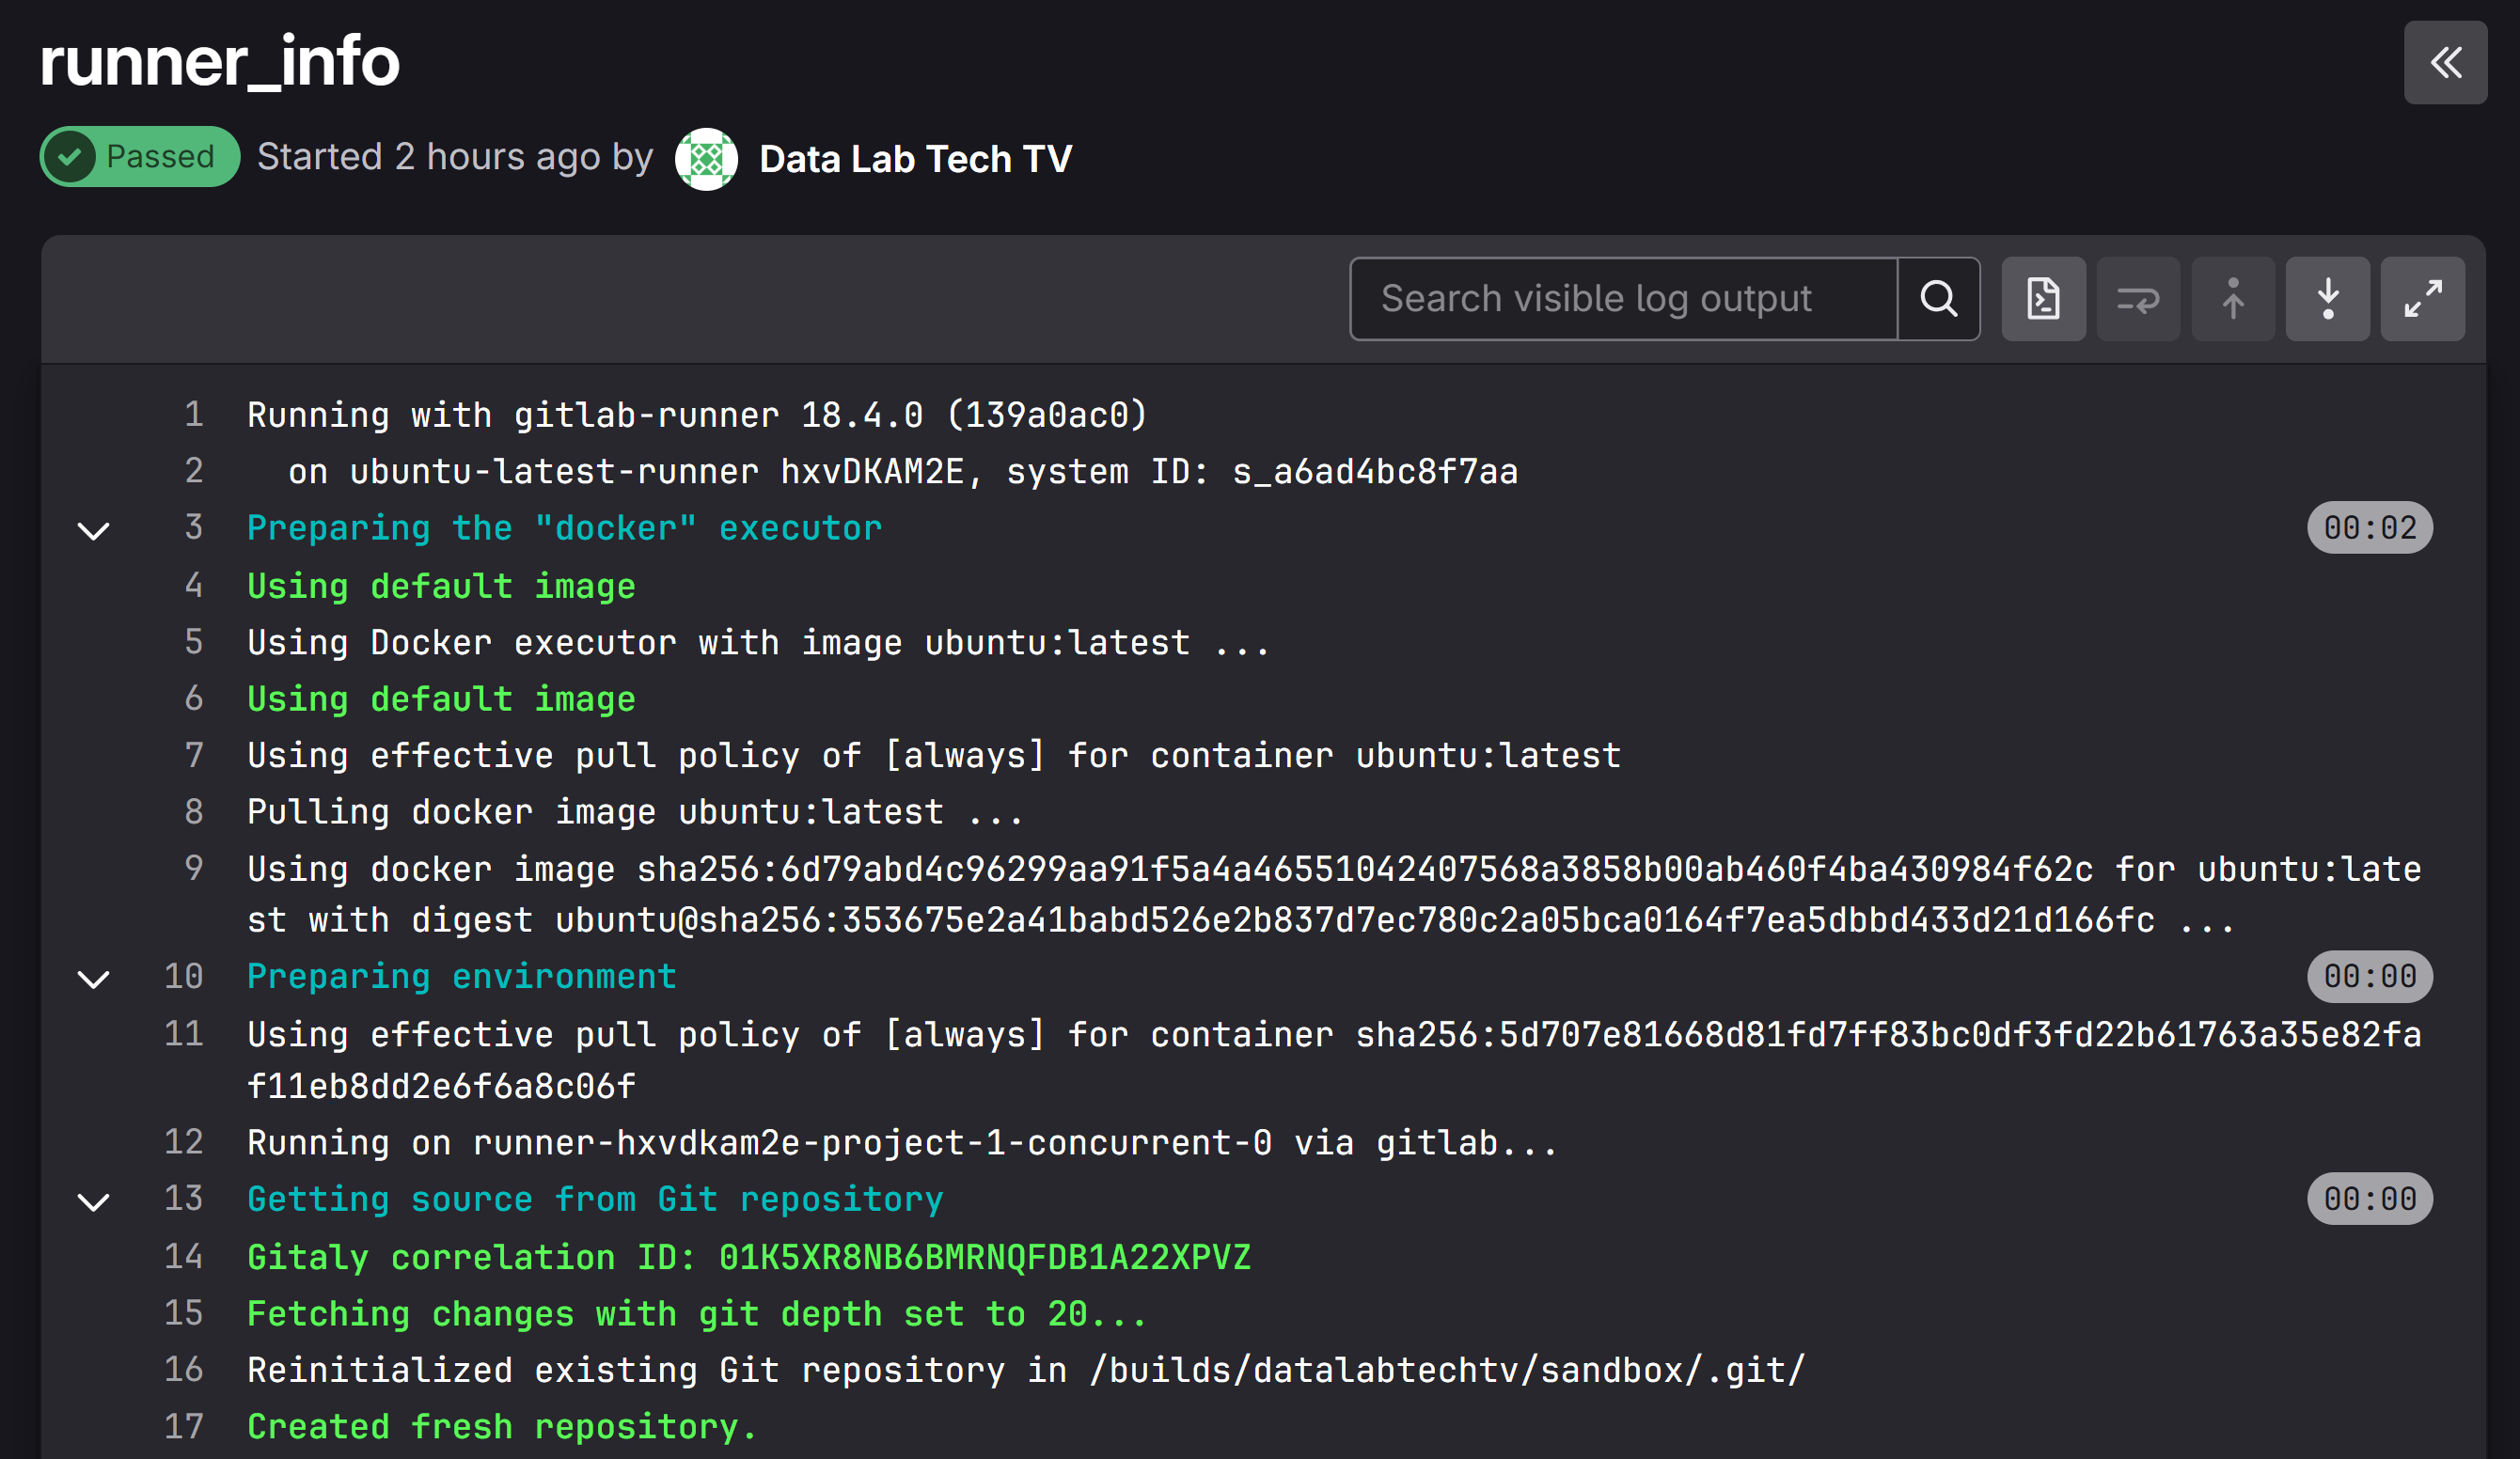Viewport: 2520px width, 1459px height.
Task: Collapse the 'Getting source from Git repository' section
Action: tap(94, 1201)
